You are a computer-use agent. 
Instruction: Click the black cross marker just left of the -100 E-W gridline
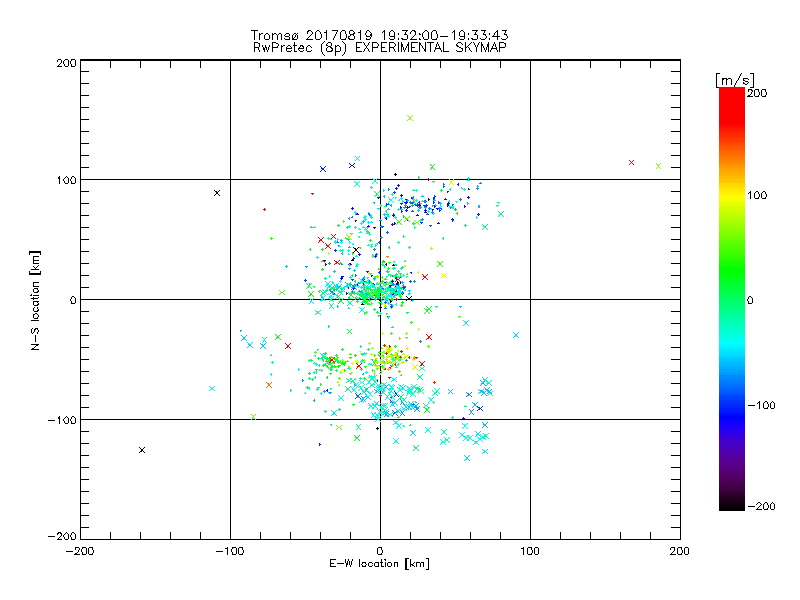217,193
